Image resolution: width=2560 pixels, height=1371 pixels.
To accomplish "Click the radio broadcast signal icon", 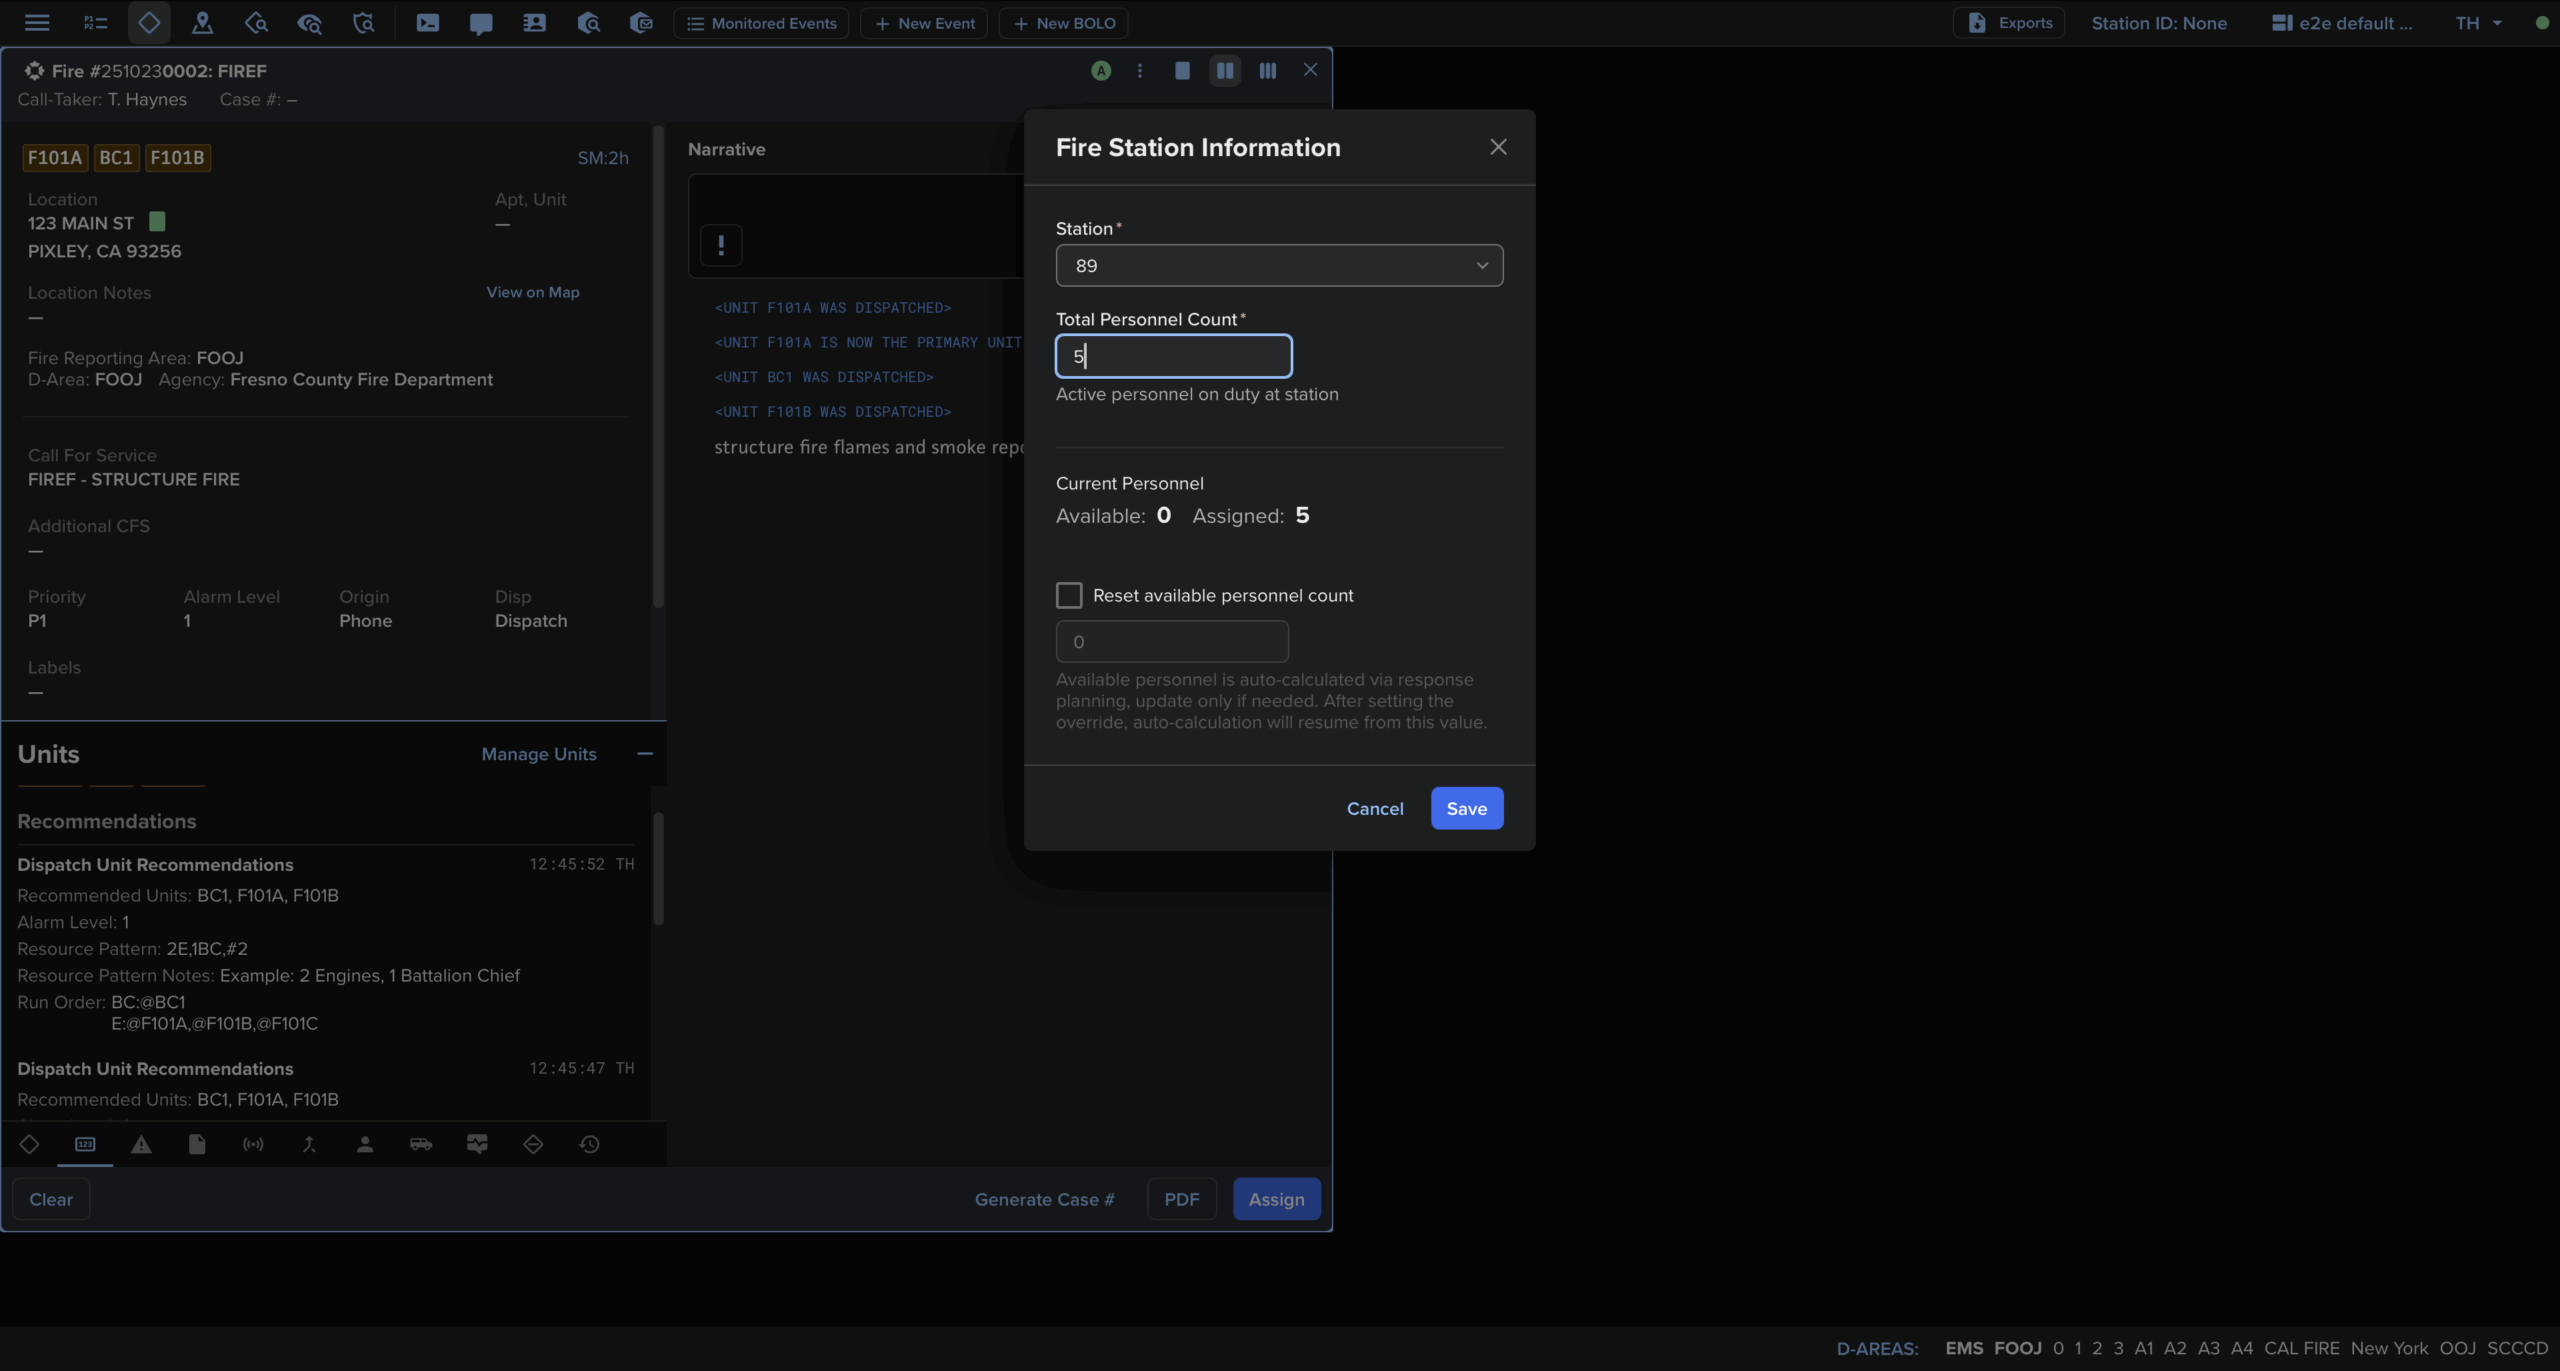I will (253, 1145).
